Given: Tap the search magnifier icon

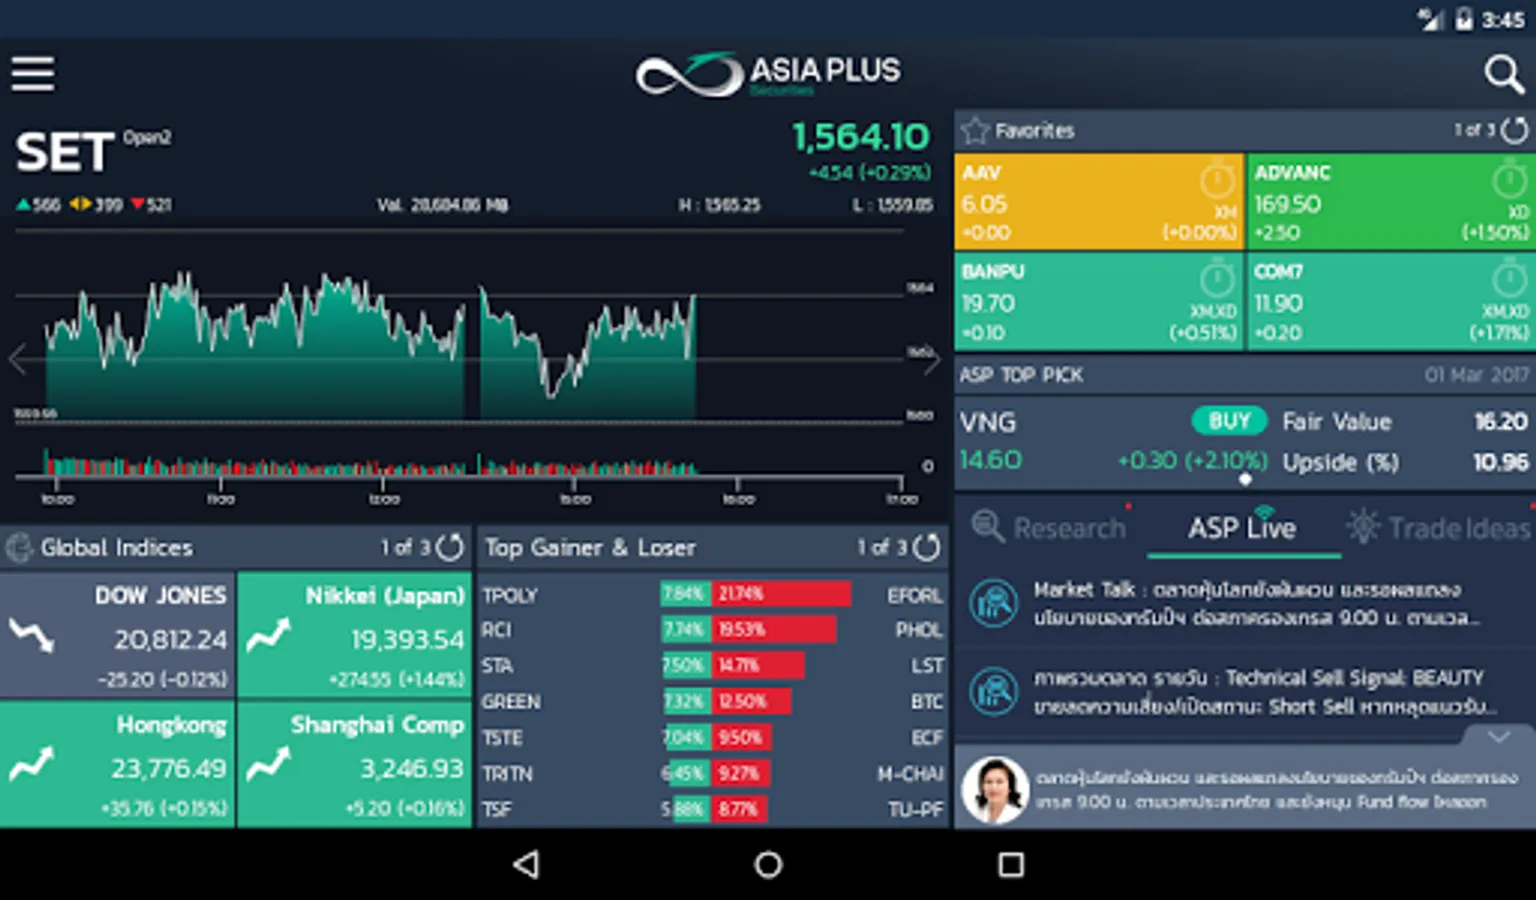Looking at the screenshot, I should click(x=1504, y=74).
